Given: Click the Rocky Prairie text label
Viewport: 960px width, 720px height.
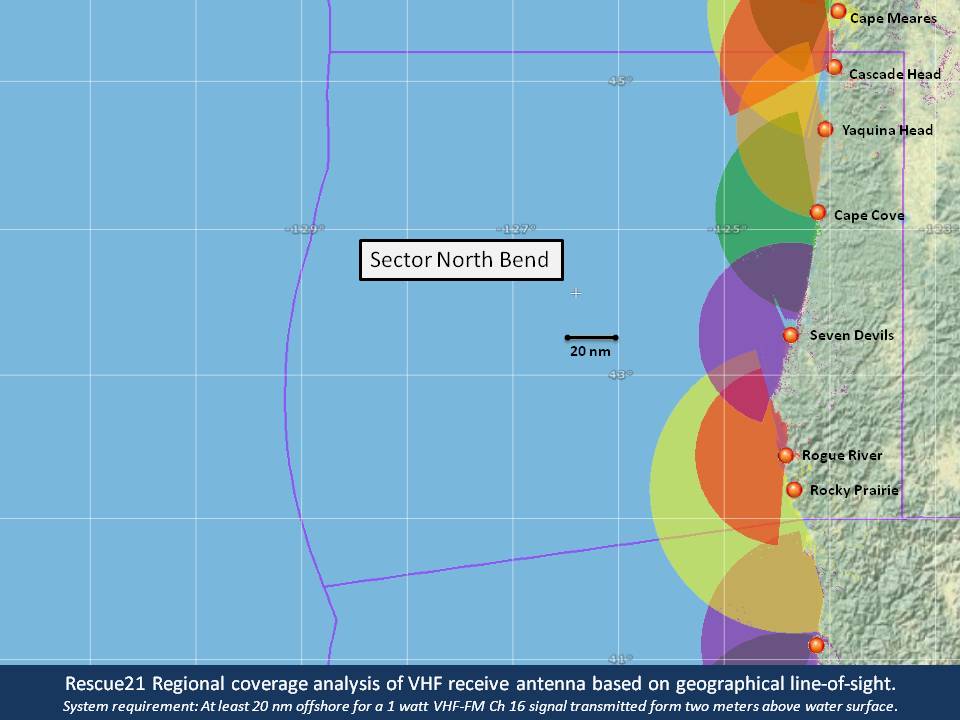Looking at the screenshot, I should (854, 490).
